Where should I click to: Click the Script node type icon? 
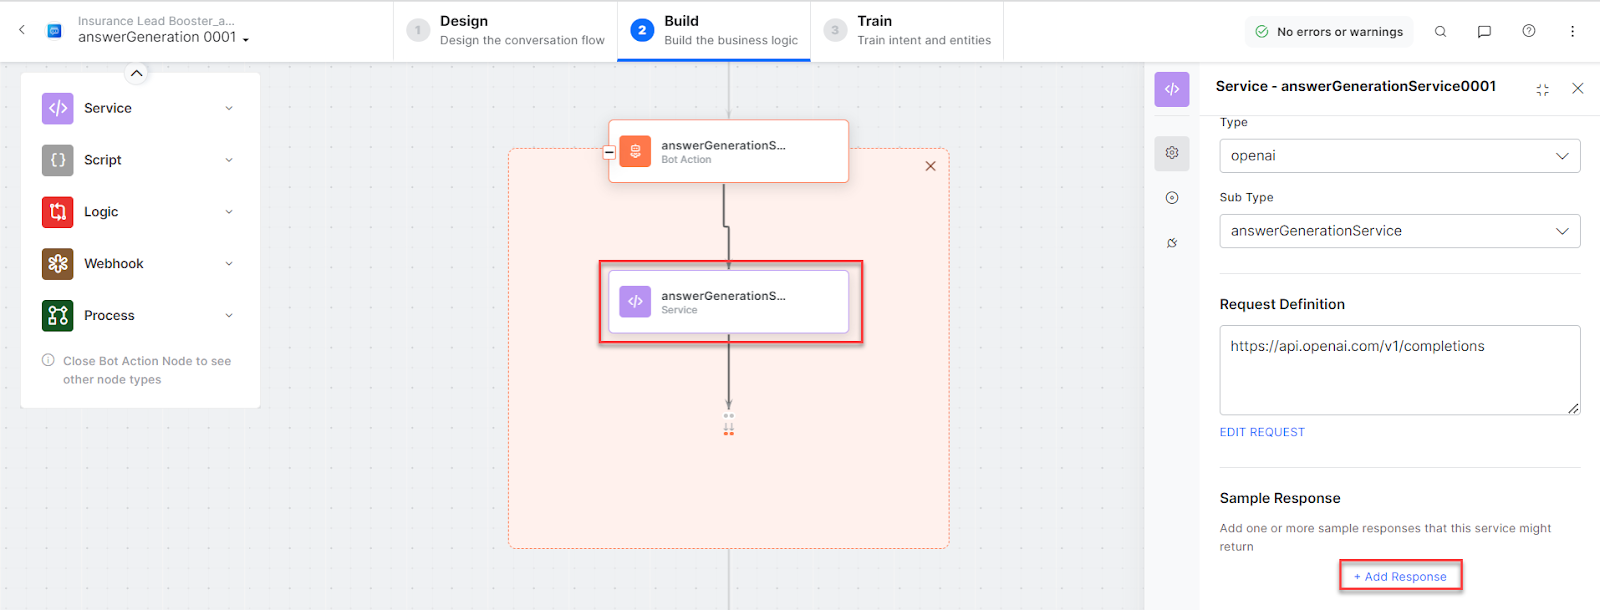coord(58,160)
